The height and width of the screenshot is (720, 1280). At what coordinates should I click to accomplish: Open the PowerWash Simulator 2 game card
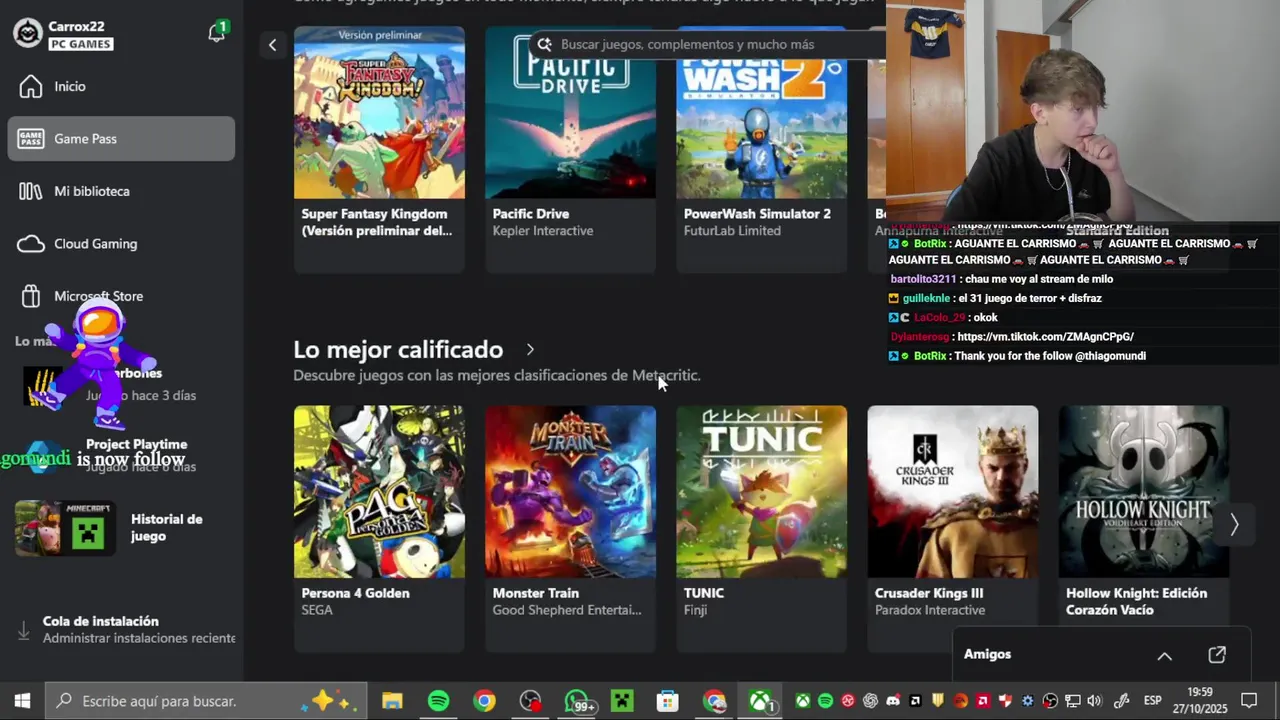point(761,149)
